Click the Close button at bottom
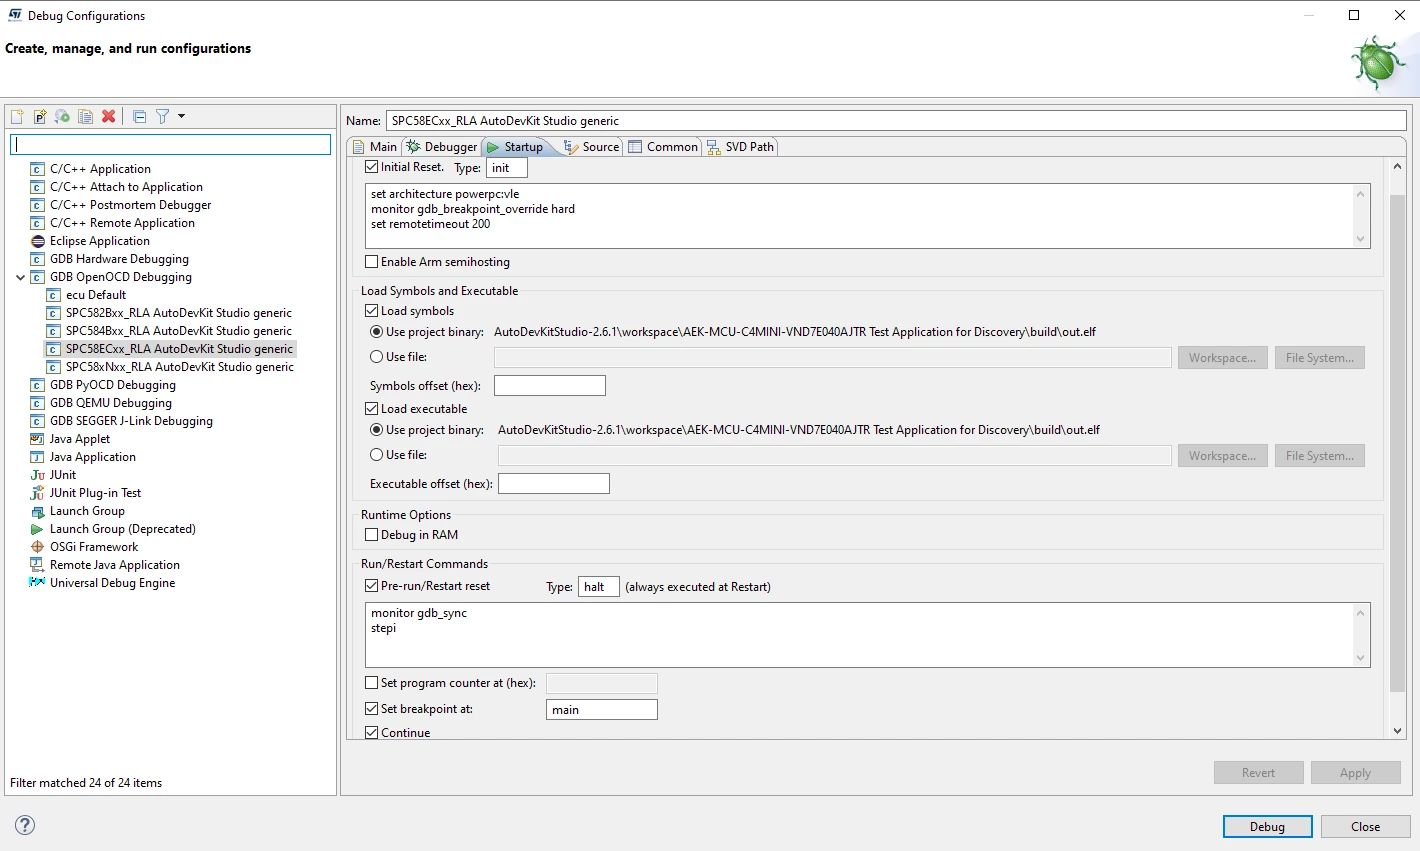Viewport: 1420px width, 851px height. pyautogui.click(x=1365, y=827)
